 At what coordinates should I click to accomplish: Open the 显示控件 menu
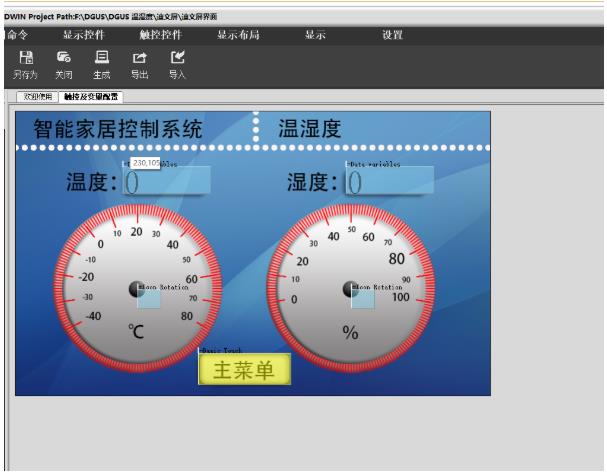pos(84,35)
